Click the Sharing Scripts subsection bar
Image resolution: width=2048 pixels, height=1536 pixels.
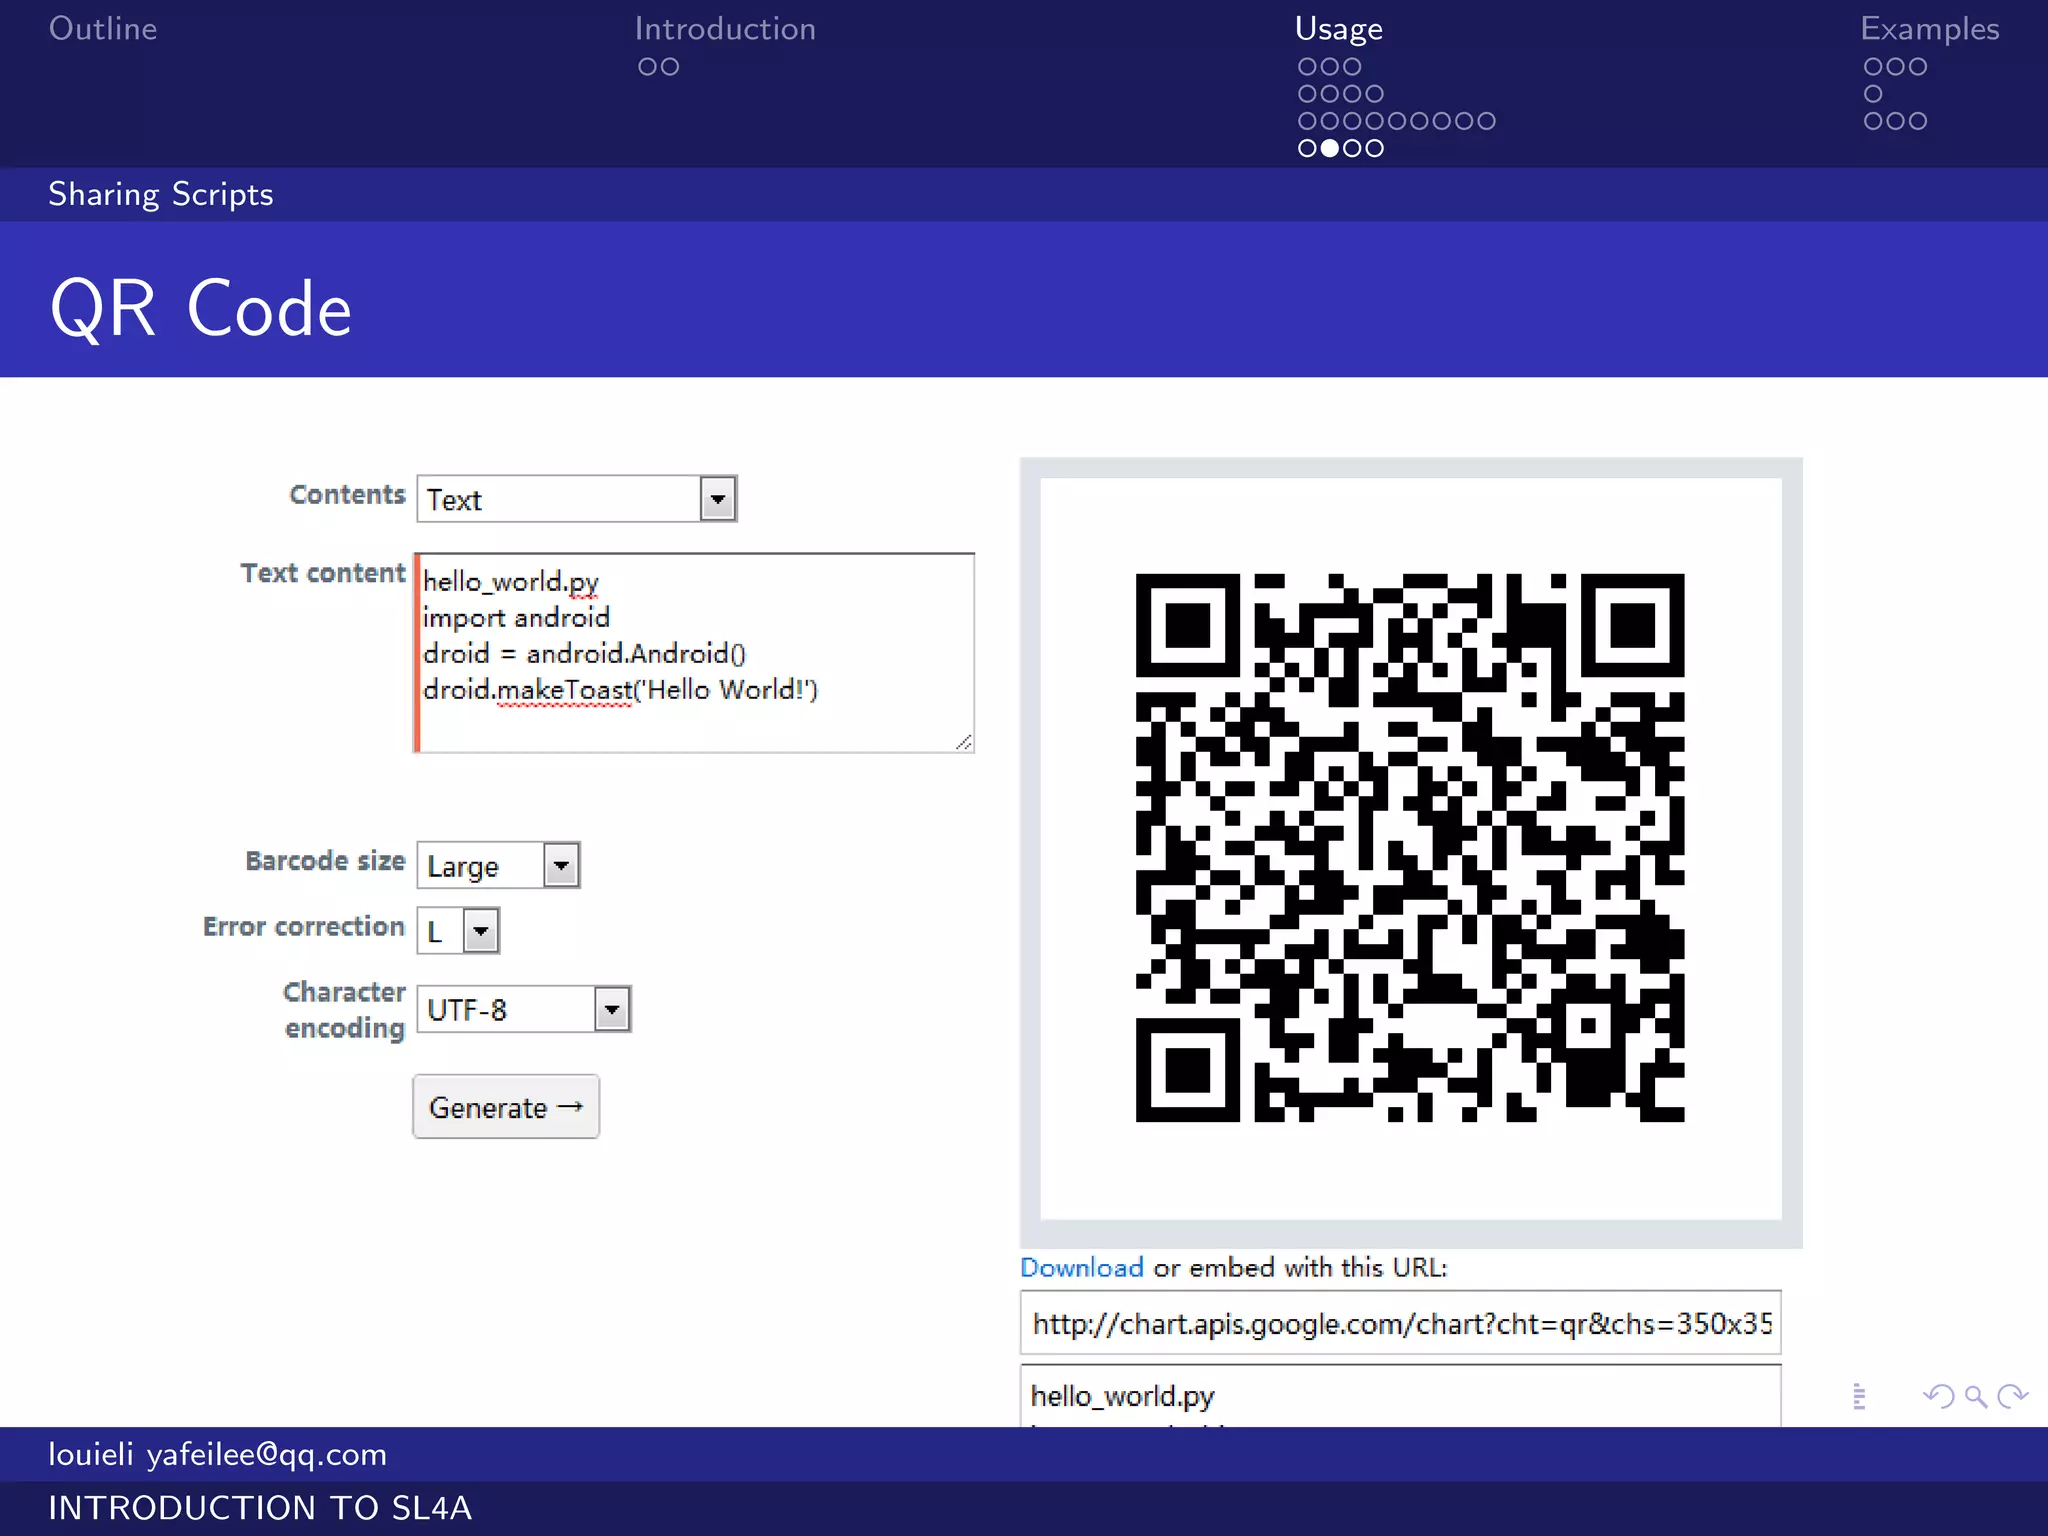(x=1024, y=194)
